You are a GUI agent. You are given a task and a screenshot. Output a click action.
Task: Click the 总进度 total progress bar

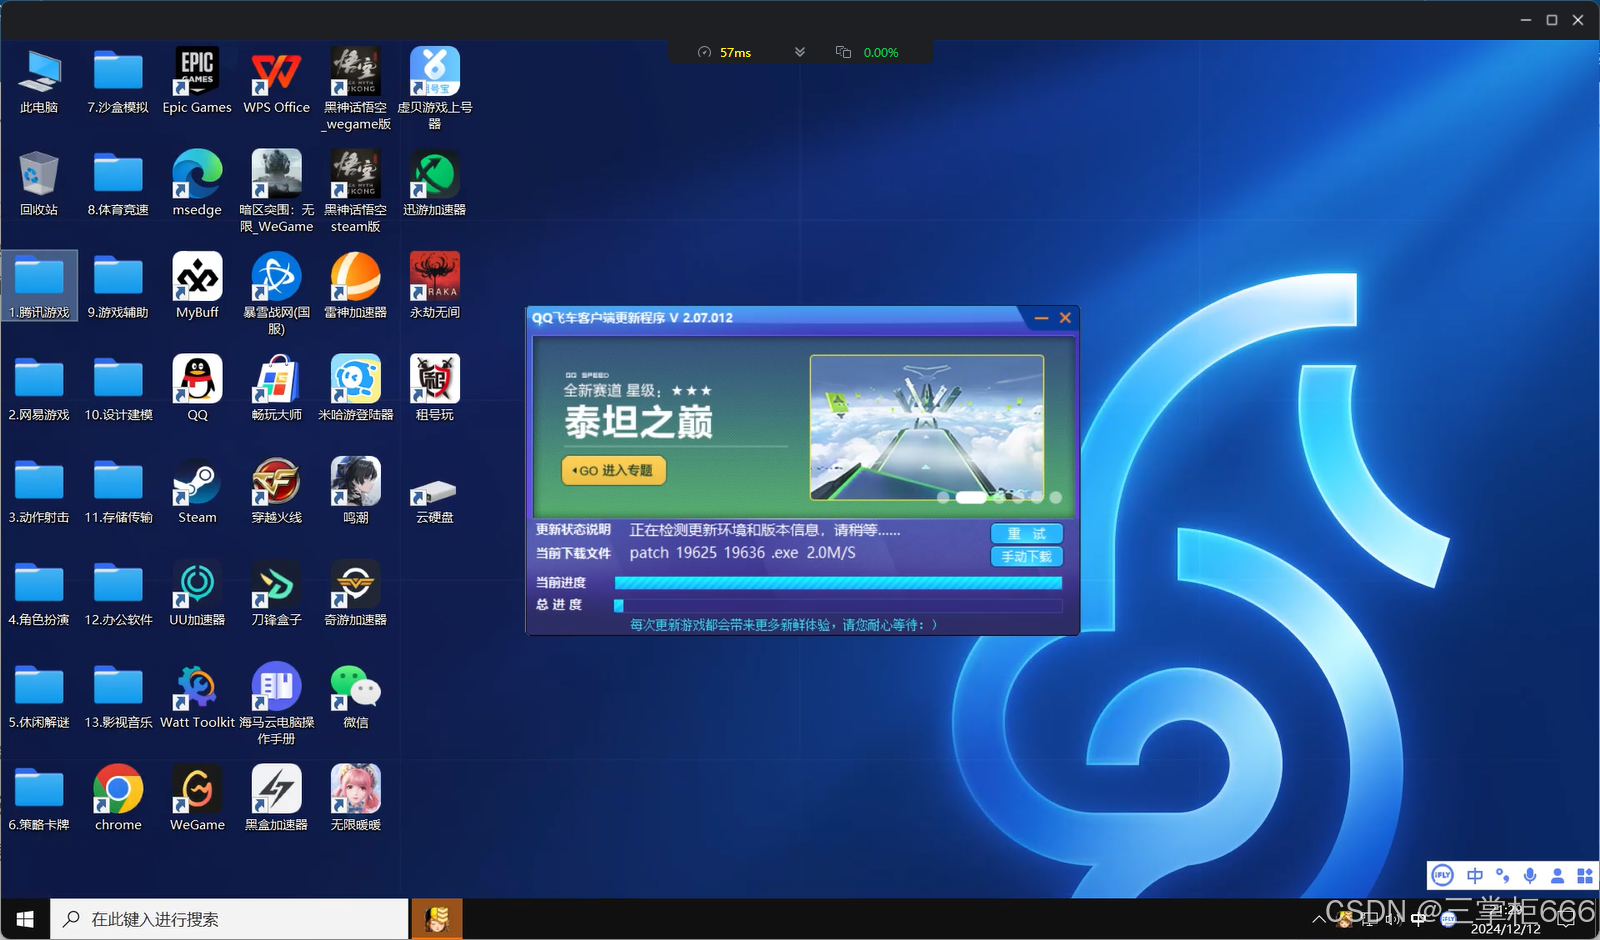[x=838, y=605]
